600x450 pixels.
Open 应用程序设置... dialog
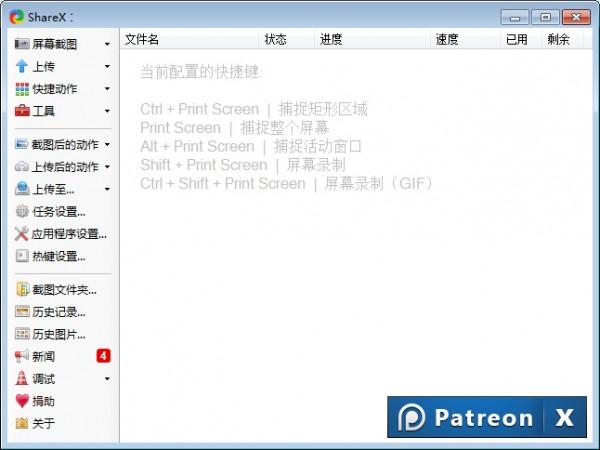click(69, 233)
